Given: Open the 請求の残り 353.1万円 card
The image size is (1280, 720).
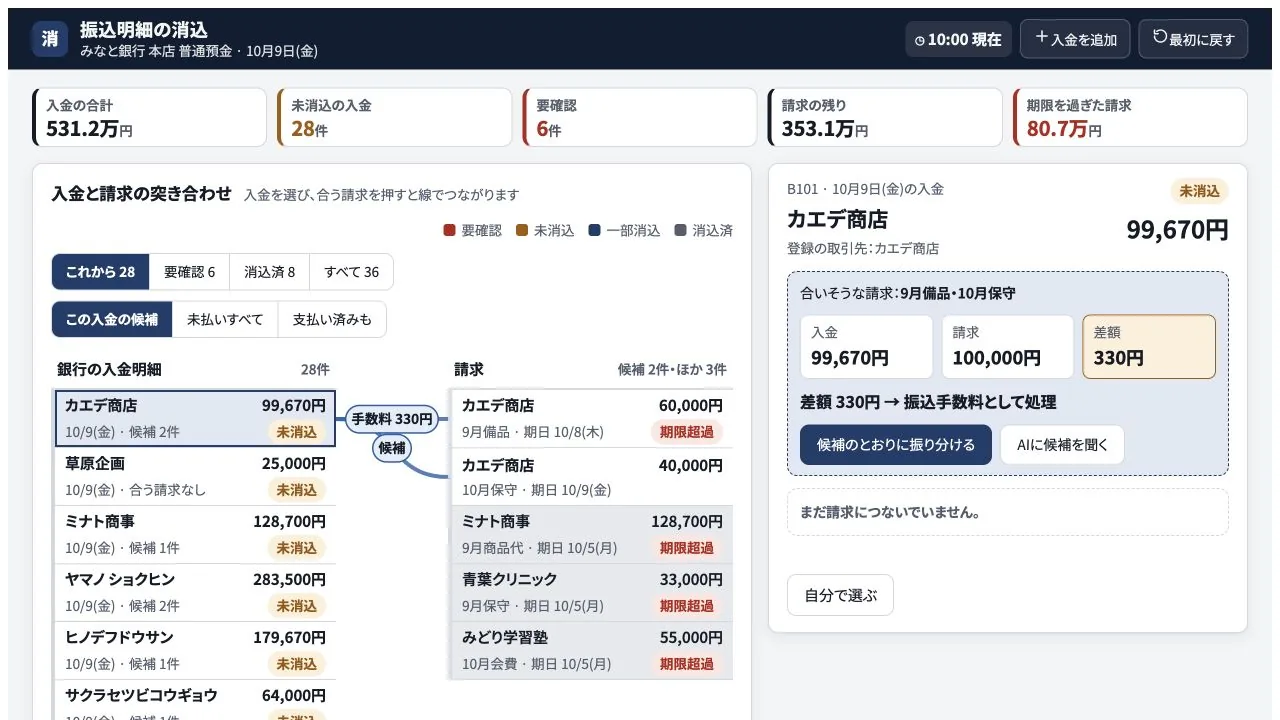Looking at the screenshot, I should click(x=885, y=117).
